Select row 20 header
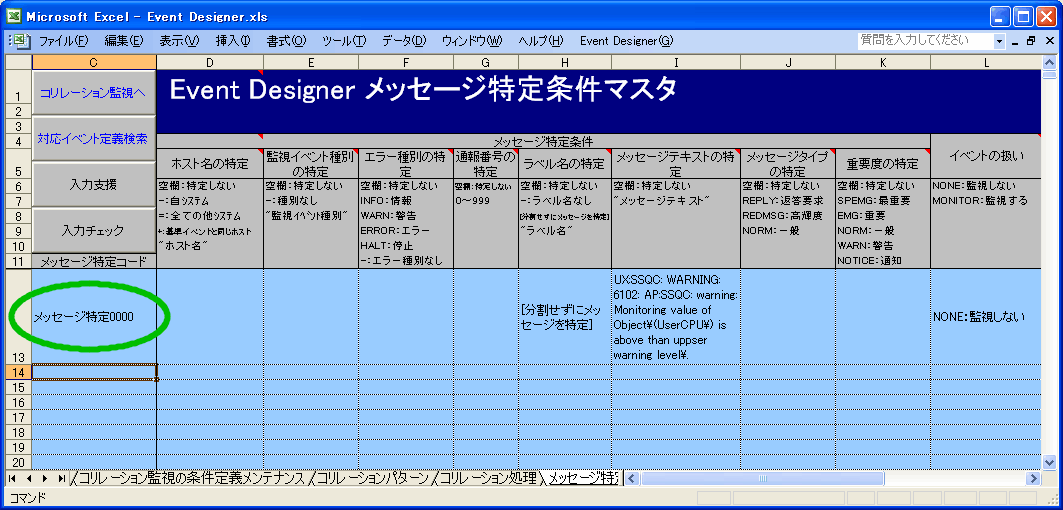This screenshot has height=510, width=1063. pos(18,461)
